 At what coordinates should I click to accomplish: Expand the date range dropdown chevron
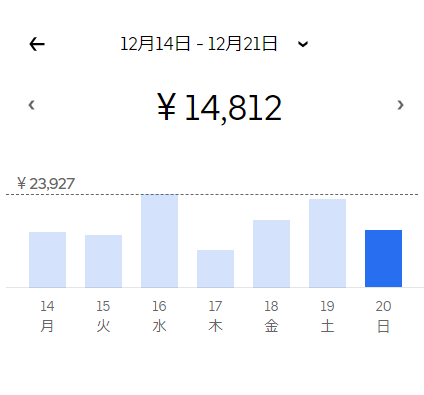[303, 44]
